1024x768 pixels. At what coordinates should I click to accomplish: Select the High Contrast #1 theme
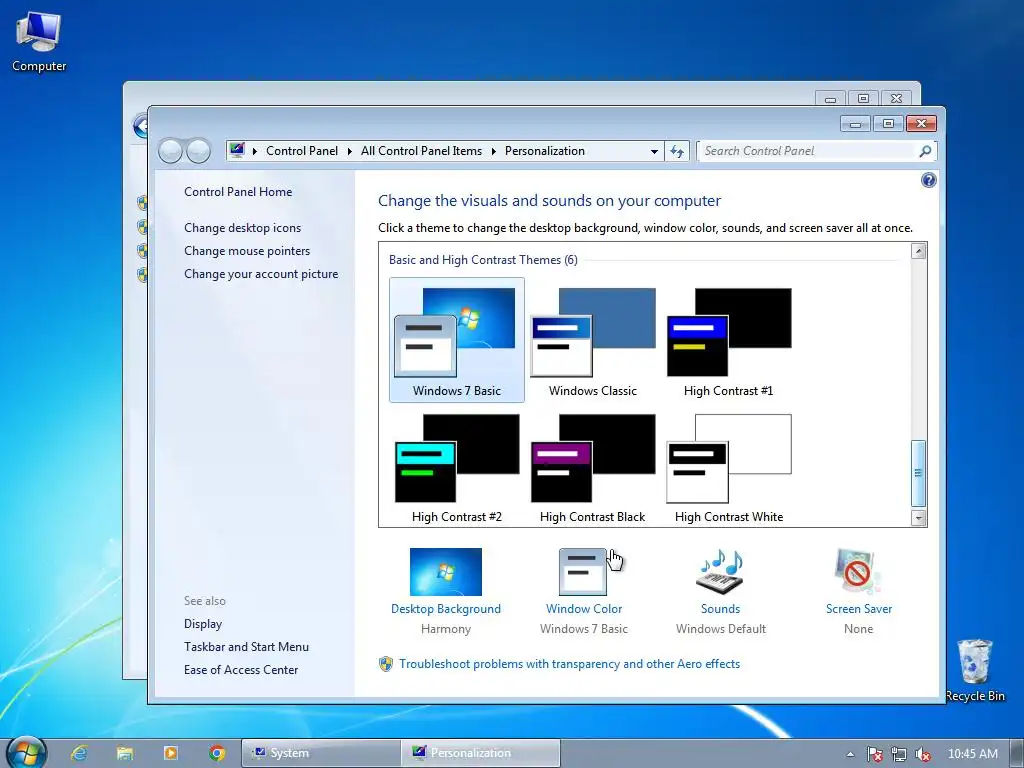click(x=728, y=340)
